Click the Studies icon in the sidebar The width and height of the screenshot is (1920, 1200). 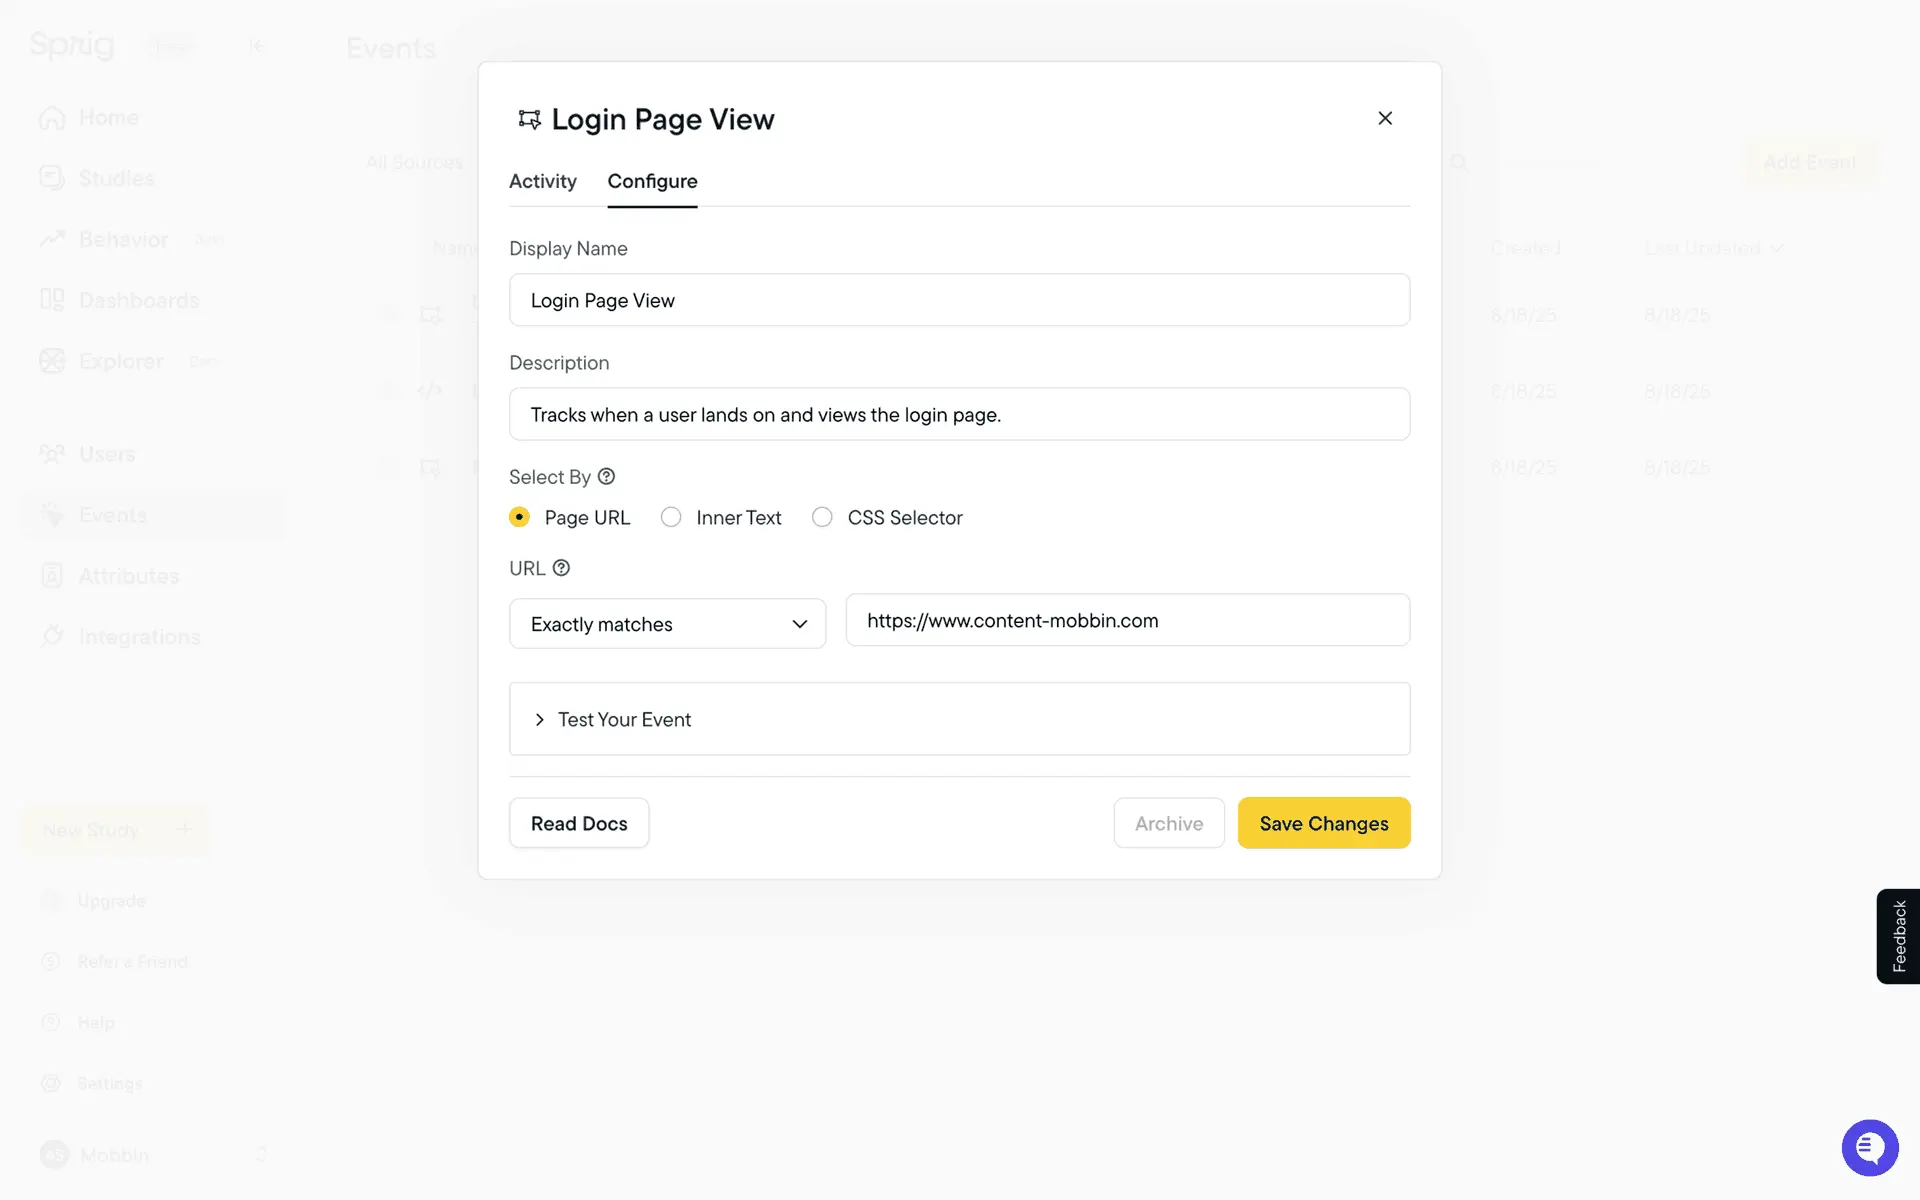52,178
